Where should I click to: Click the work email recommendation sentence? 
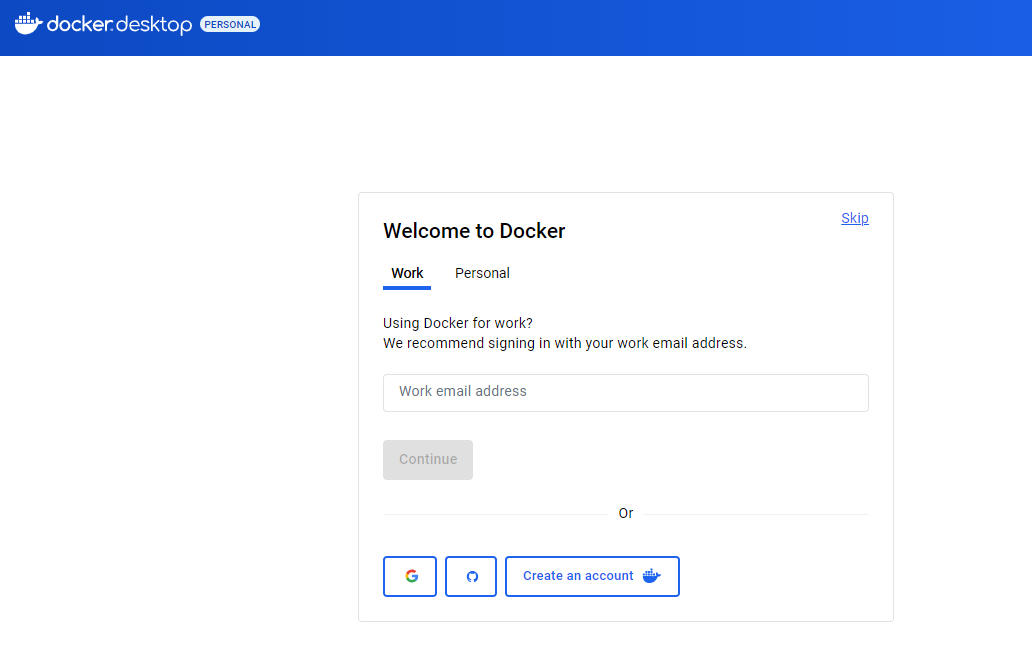point(565,343)
